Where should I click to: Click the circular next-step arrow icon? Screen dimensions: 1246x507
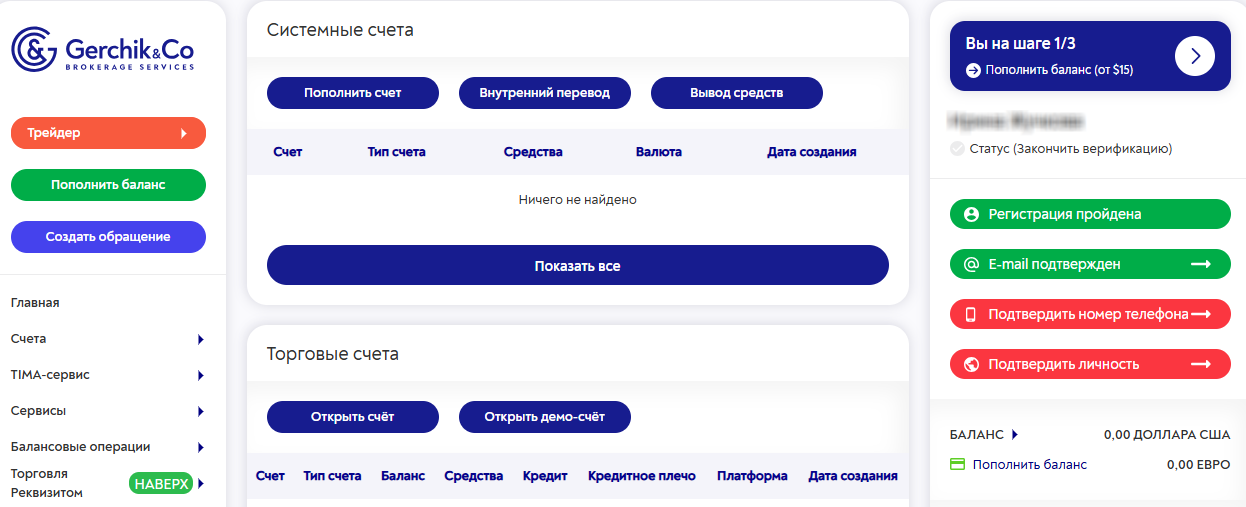tap(1195, 57)
